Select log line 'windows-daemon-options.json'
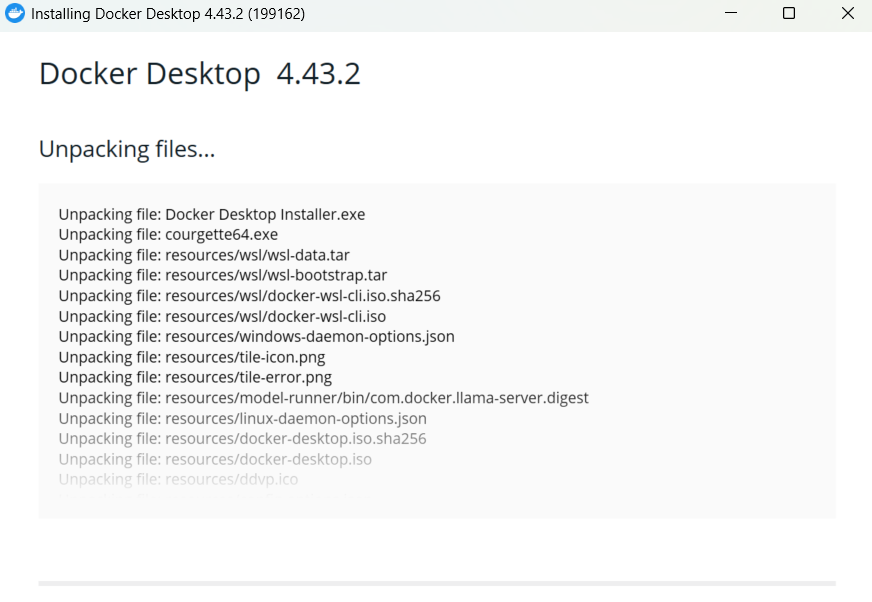The width and height of the screenshot is (872, 602). pos(256,336)
